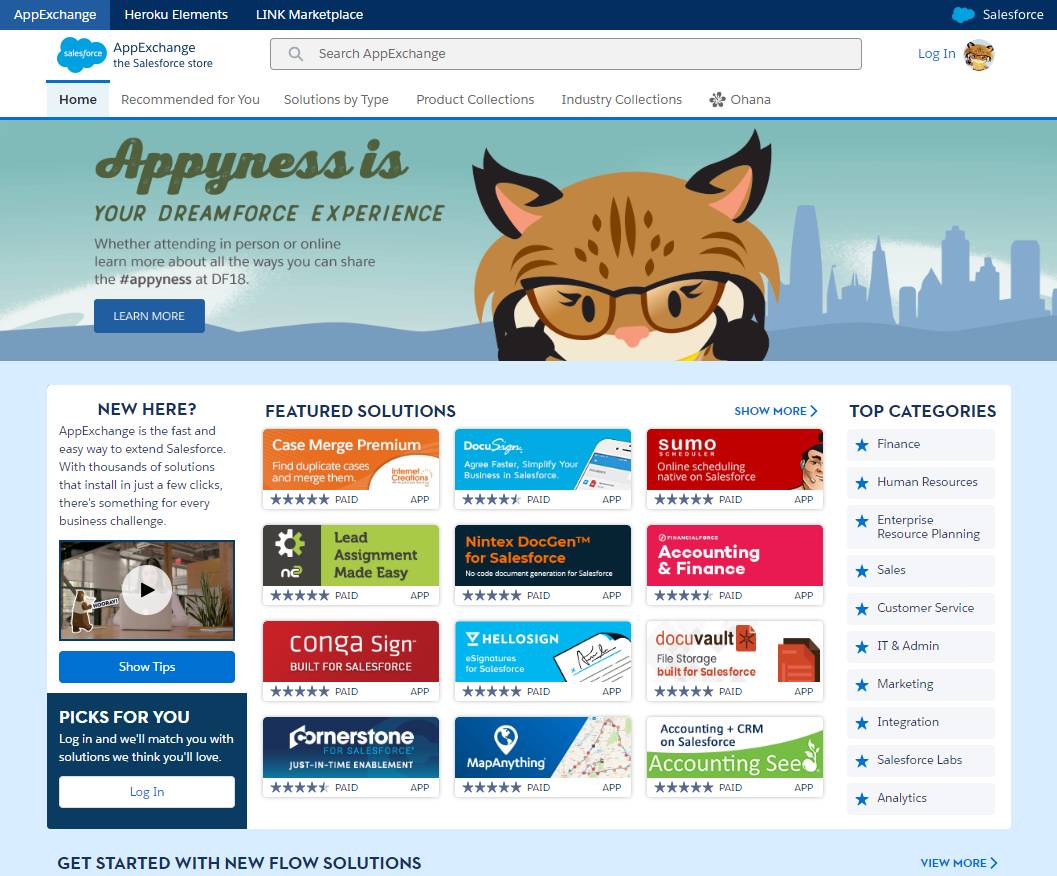Open Industry Collections menu

click(622, 99)
